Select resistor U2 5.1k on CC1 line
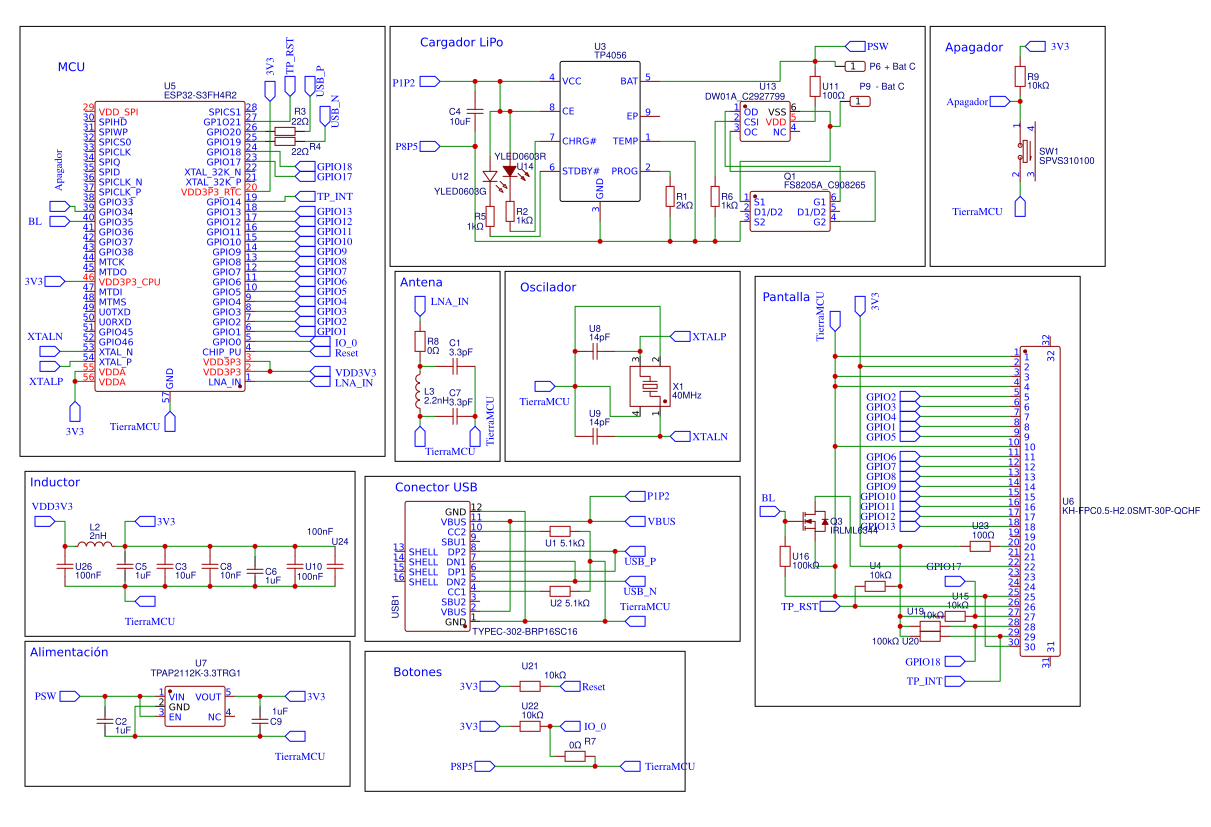Viewport: 1211px width, 827px height. pyautogui.click(x=559, y=592)
